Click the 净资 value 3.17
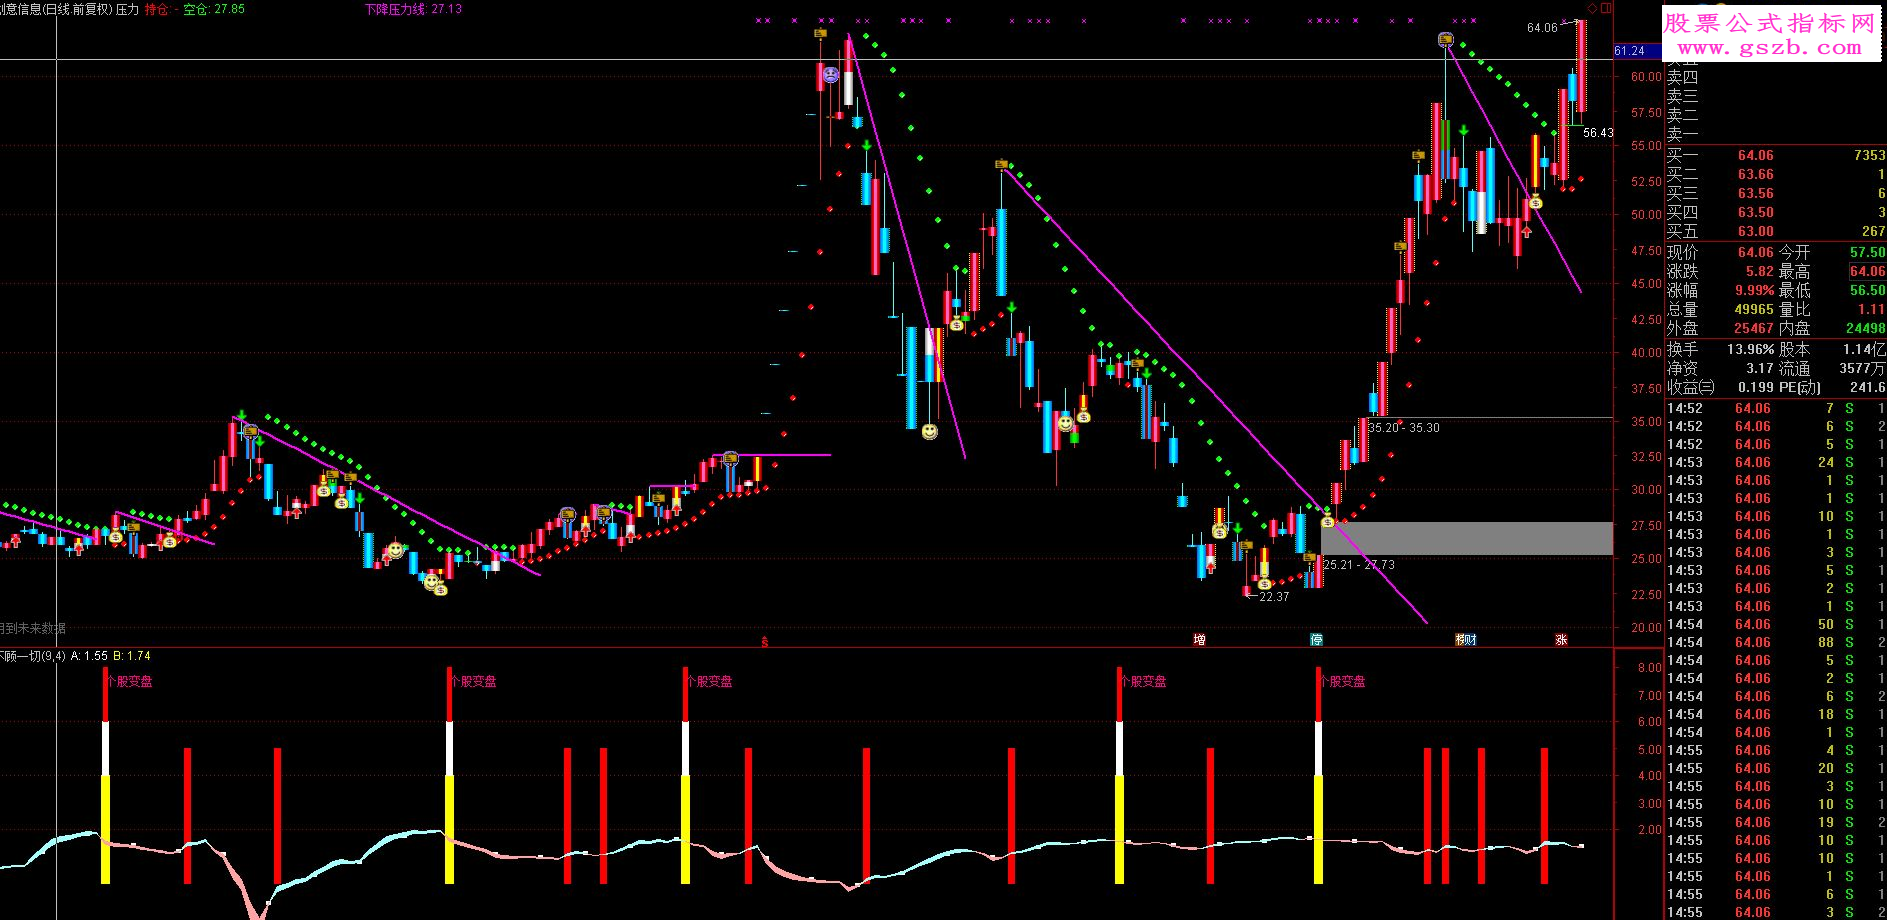This screenshot has height=920, width=1887. pyautogui.click(x=1759, y=368)
